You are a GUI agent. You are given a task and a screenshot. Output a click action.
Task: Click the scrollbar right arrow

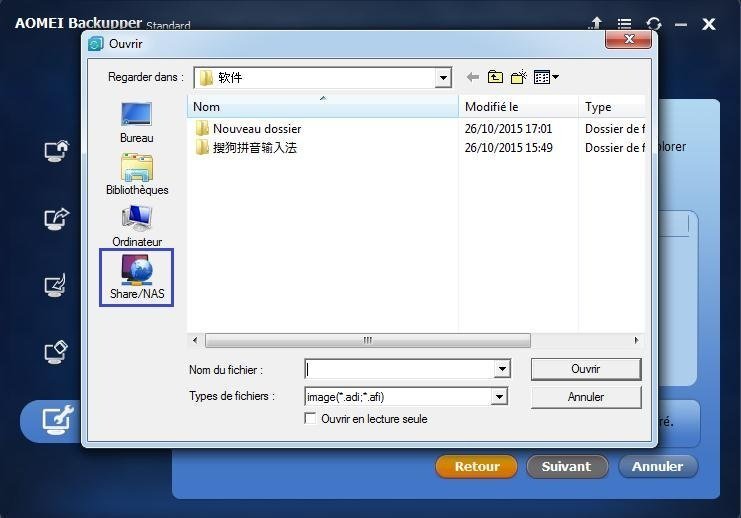(637, 340)
